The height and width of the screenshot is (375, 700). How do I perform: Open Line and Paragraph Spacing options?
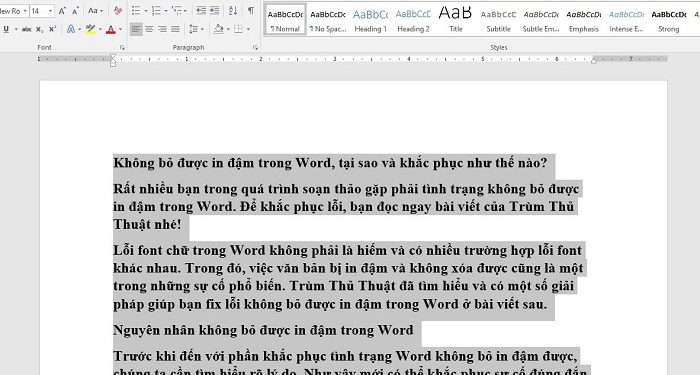point(193,29)
